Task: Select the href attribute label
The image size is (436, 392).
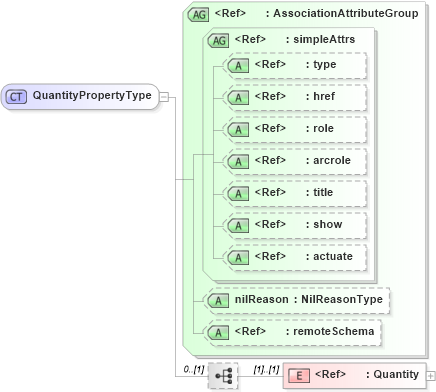Action: tap(324, 96)
